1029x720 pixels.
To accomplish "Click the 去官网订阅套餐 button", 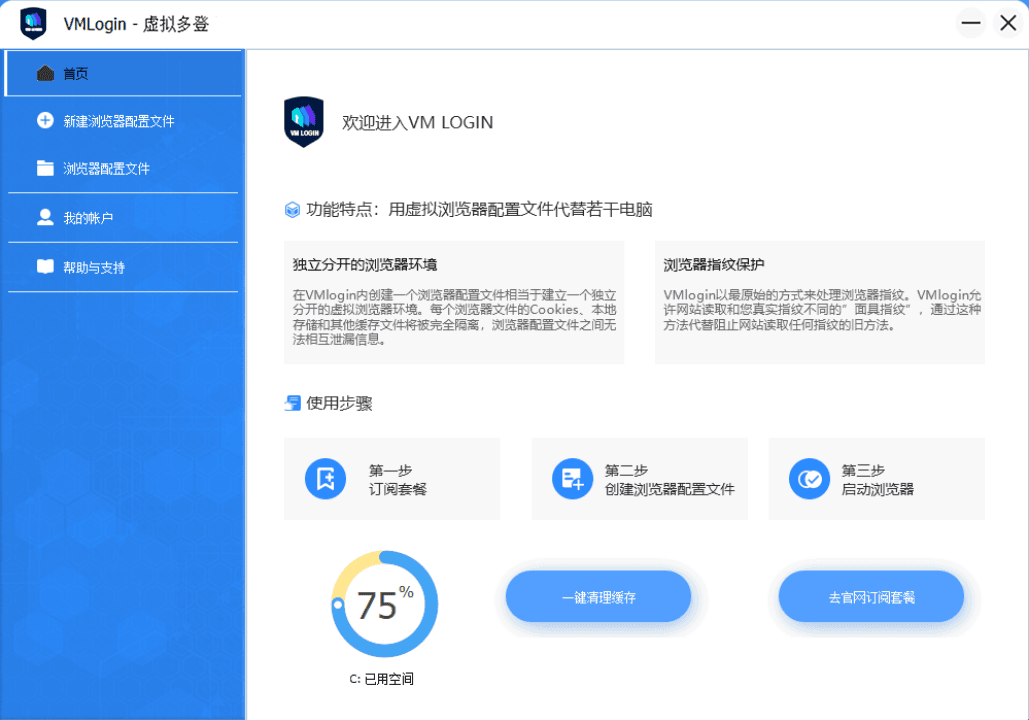I will coord(870,596).
